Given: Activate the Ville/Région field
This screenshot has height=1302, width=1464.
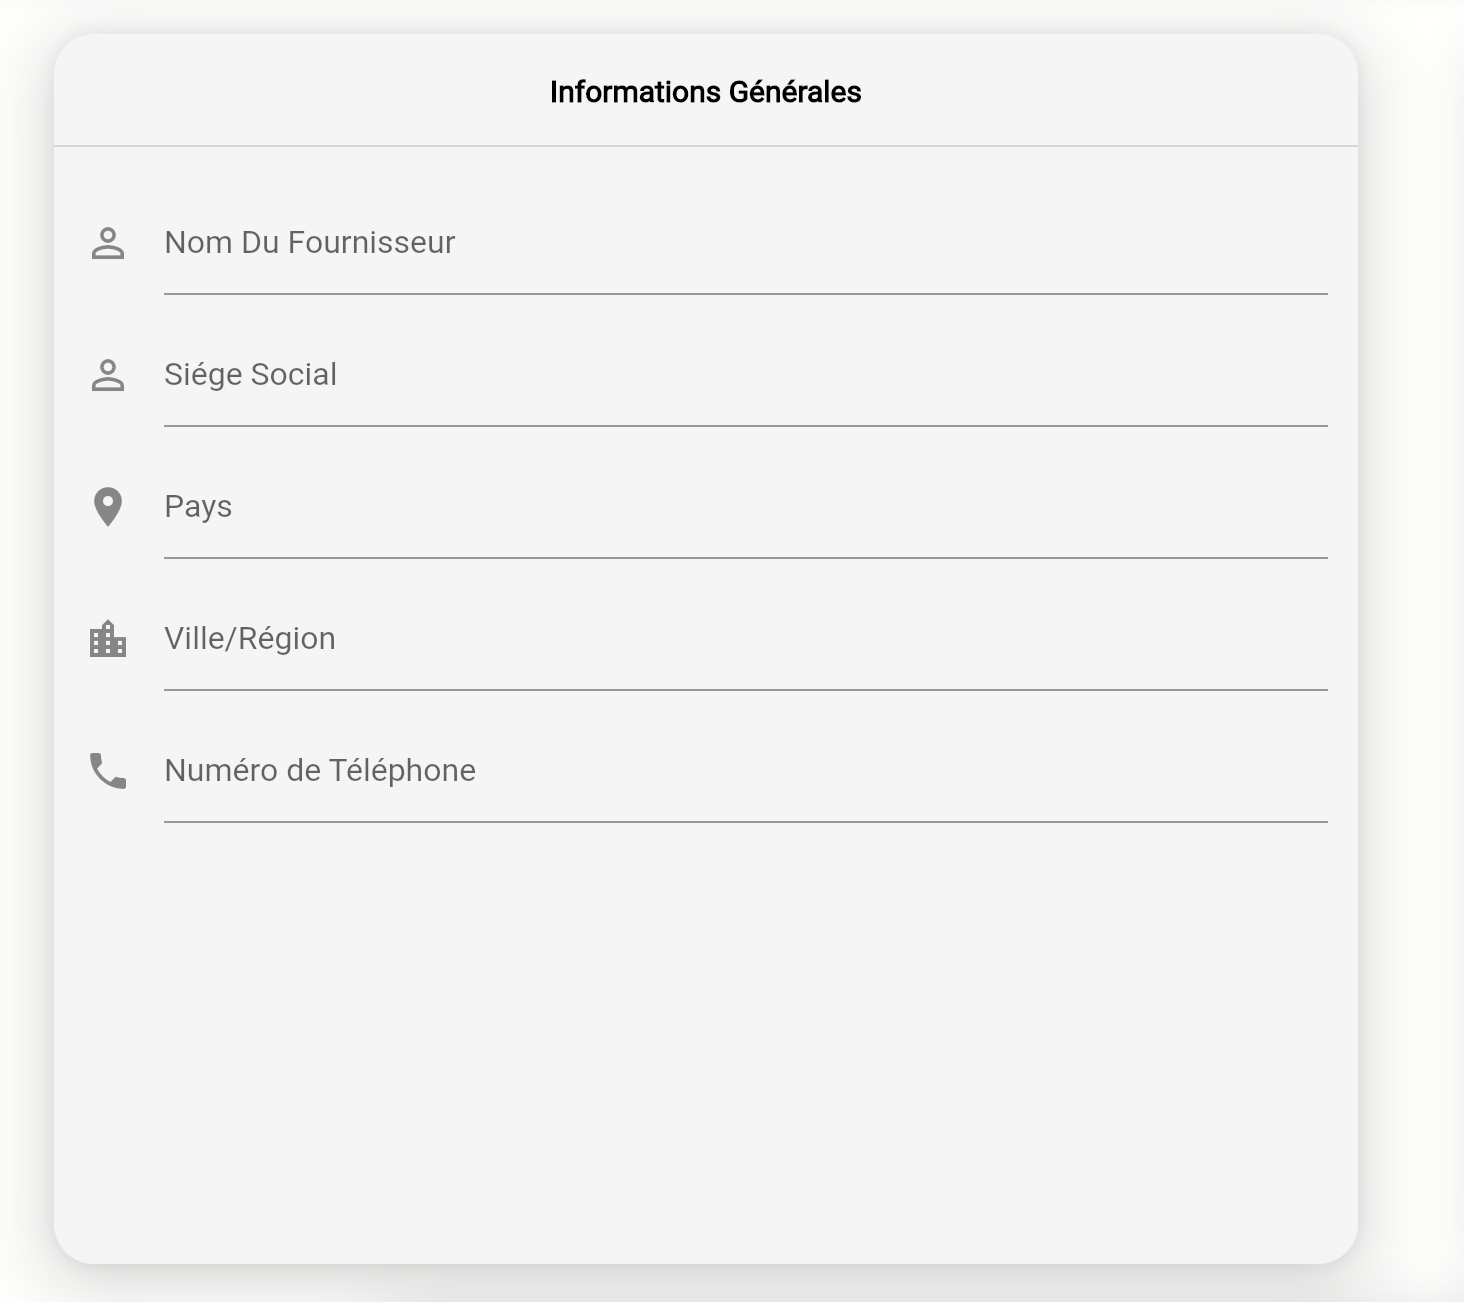Looking at the screenshot, I should pyautogui.click(x=745, y=639).
